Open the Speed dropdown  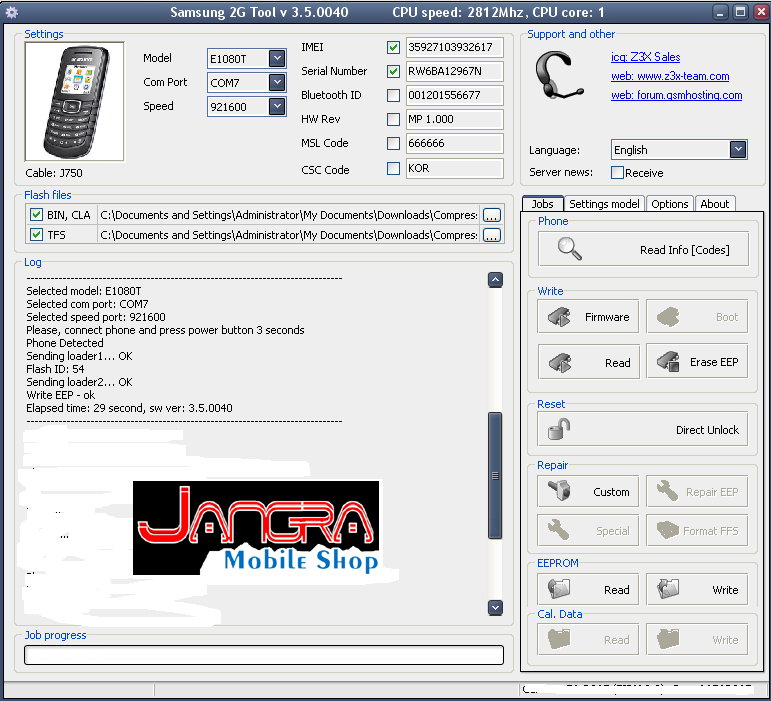click(x=277, y=106)
